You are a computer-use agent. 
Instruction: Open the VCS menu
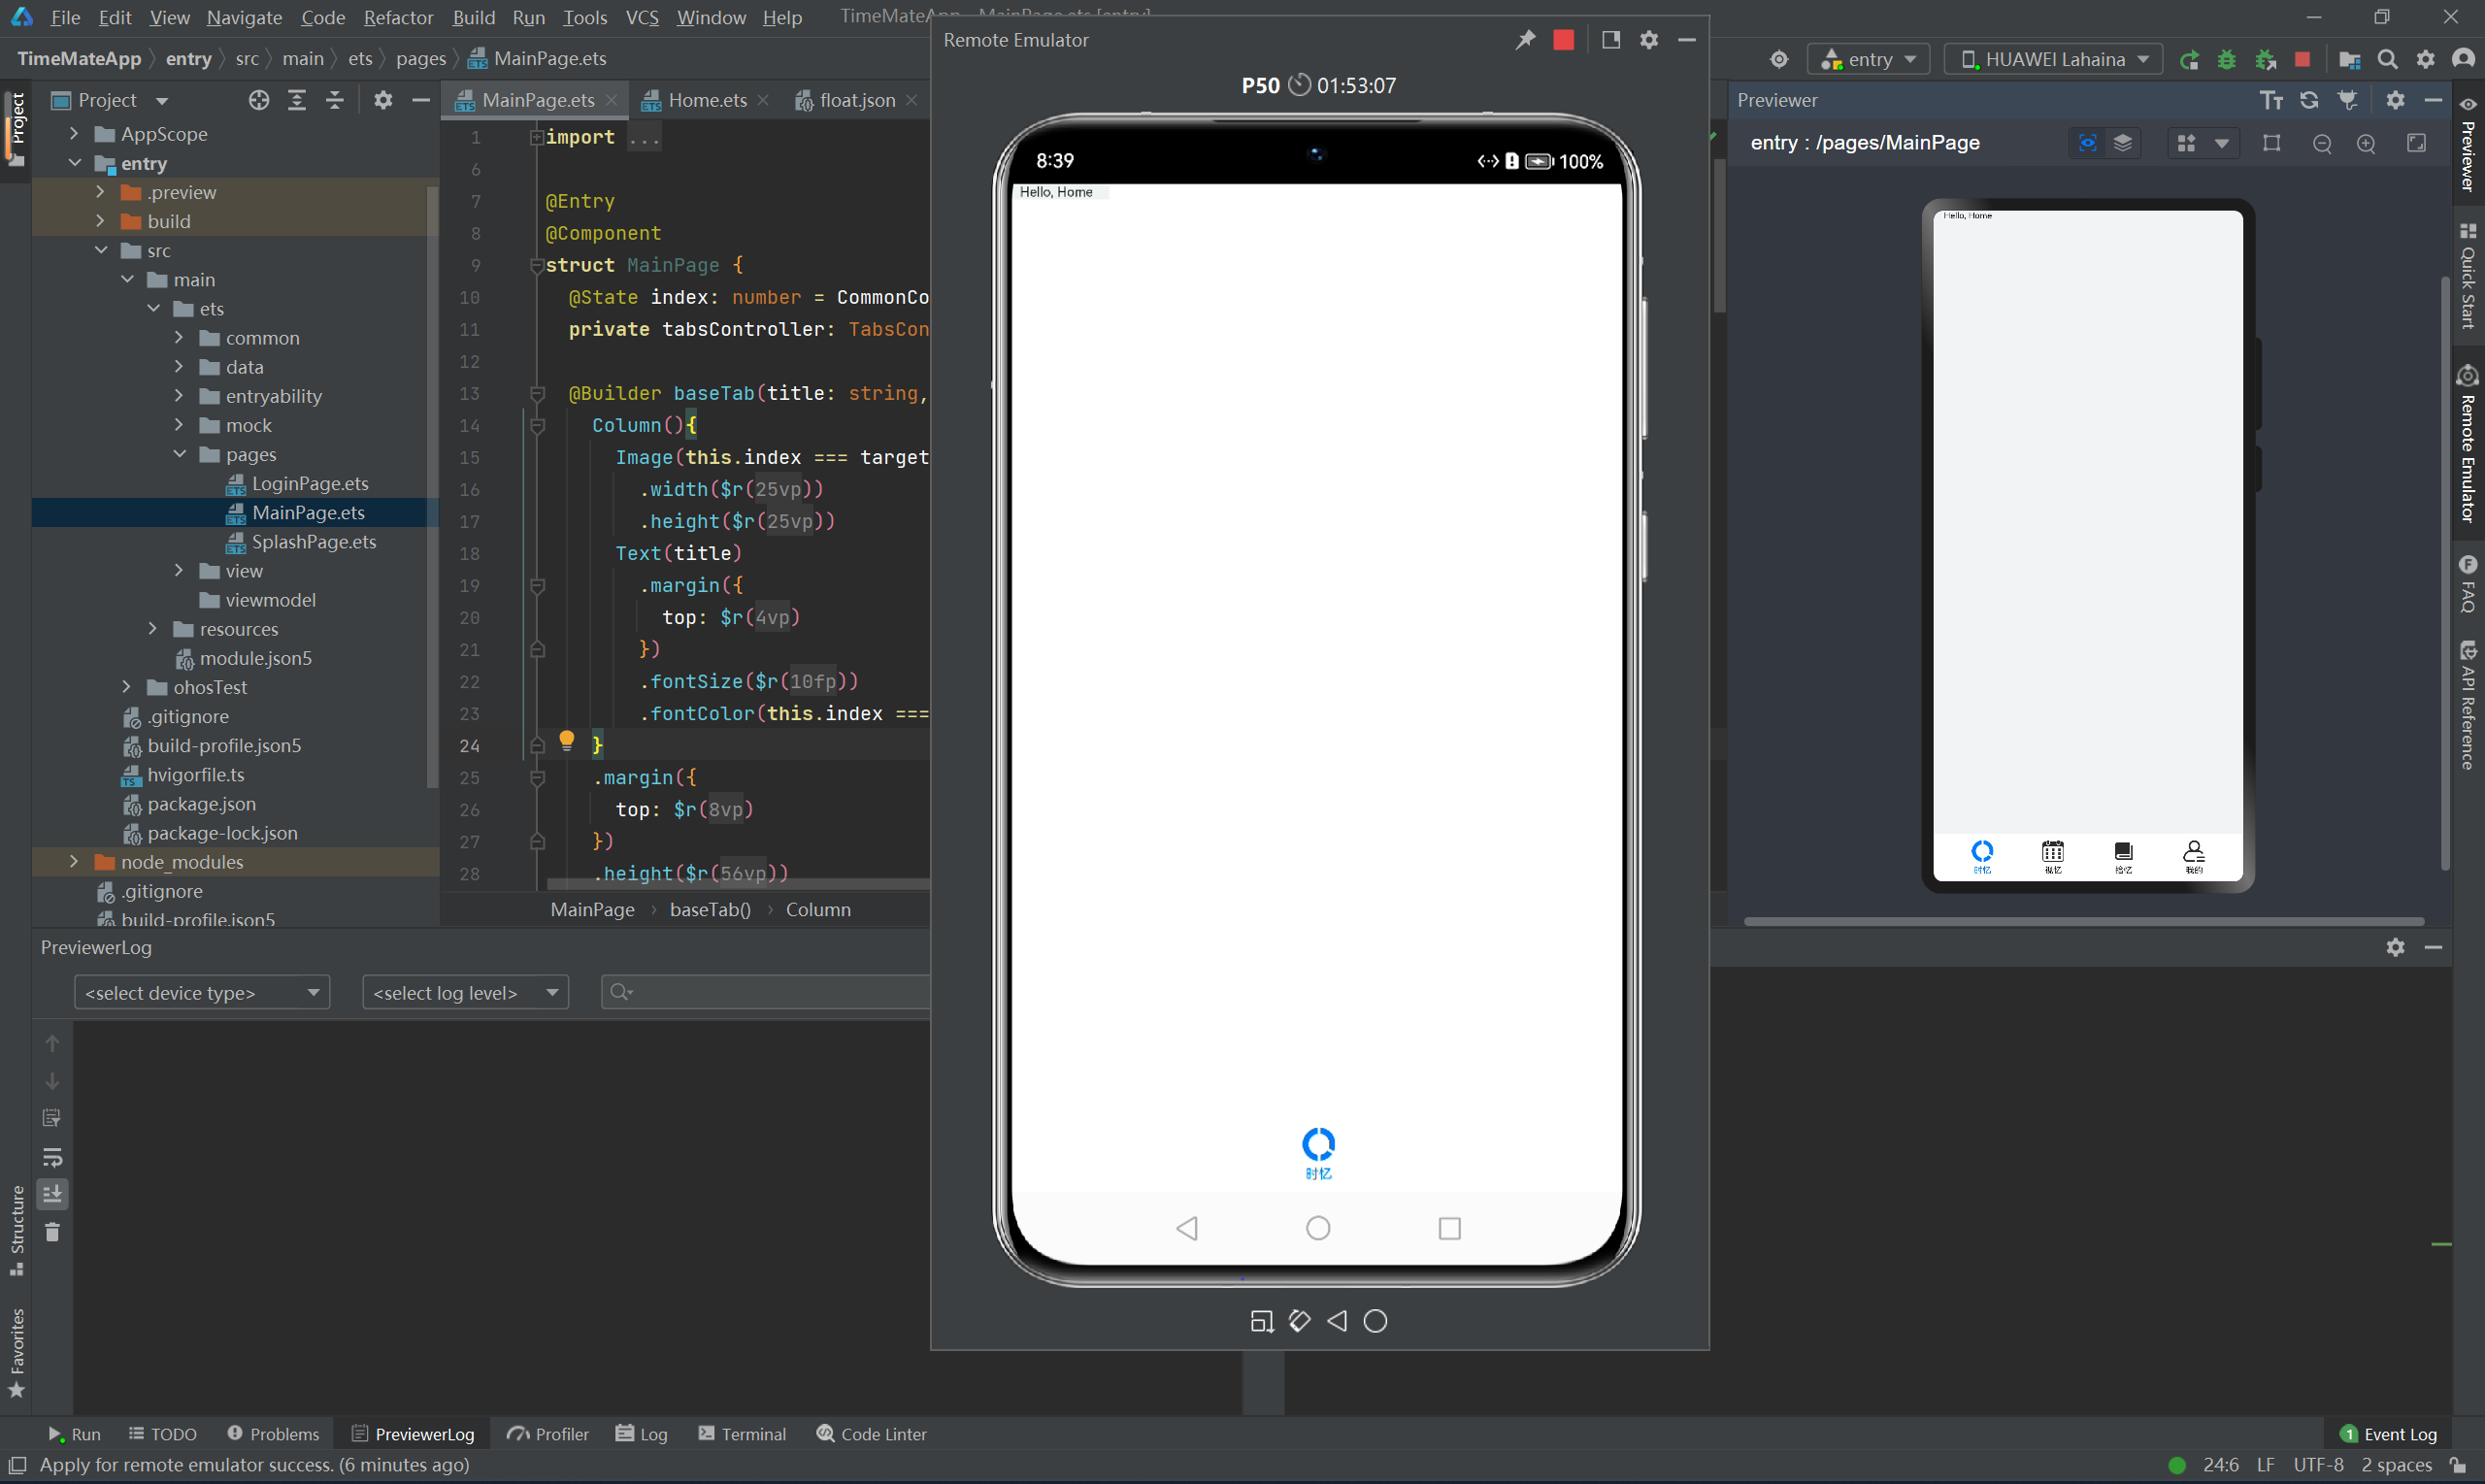tap(641, 17)
